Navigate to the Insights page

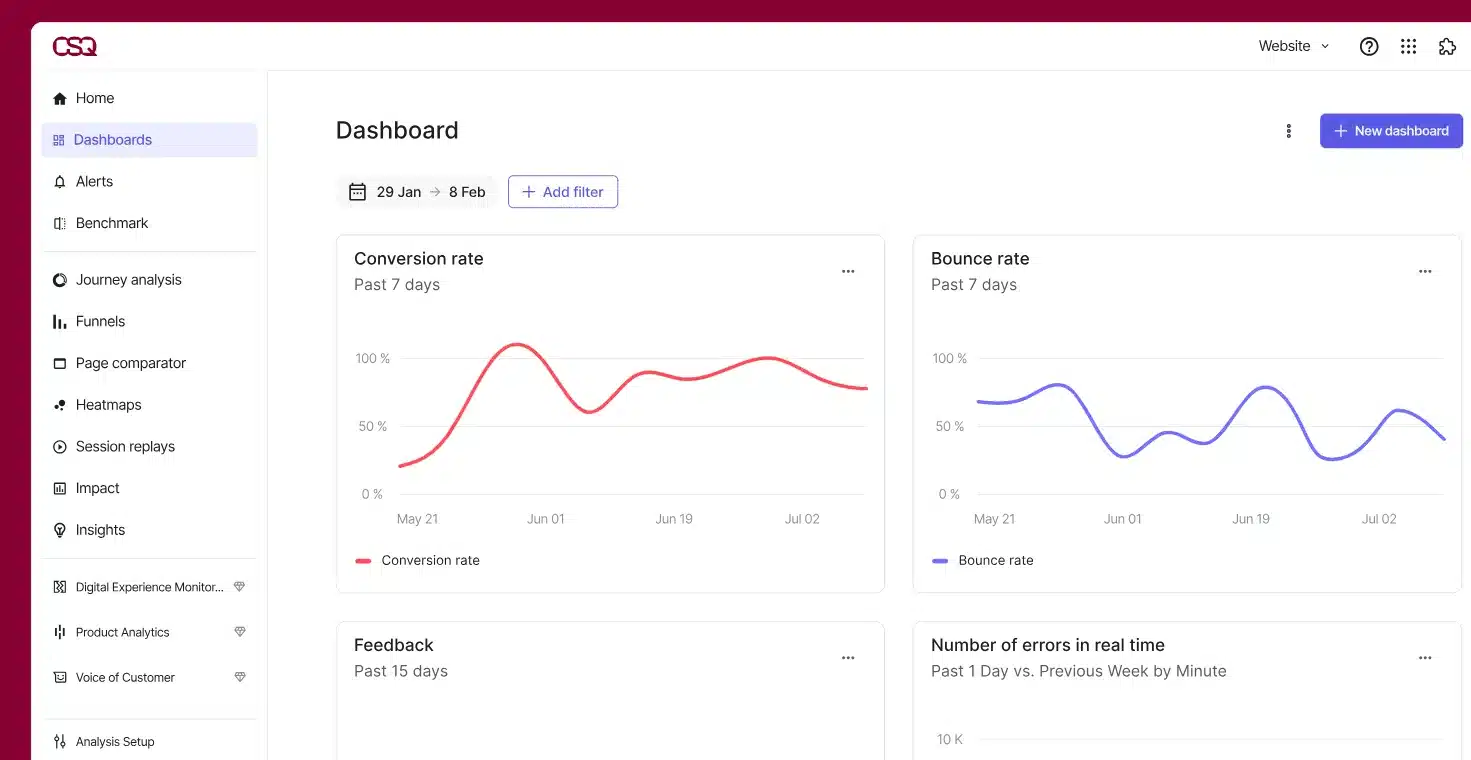pyautogui.click(x=100, y=529)
